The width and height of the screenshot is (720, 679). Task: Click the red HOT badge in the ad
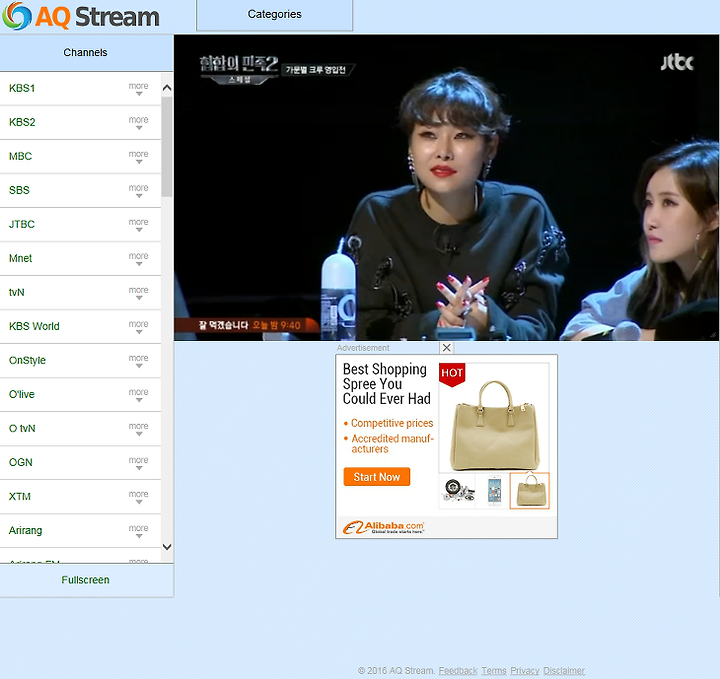click(x=452, y=375)
